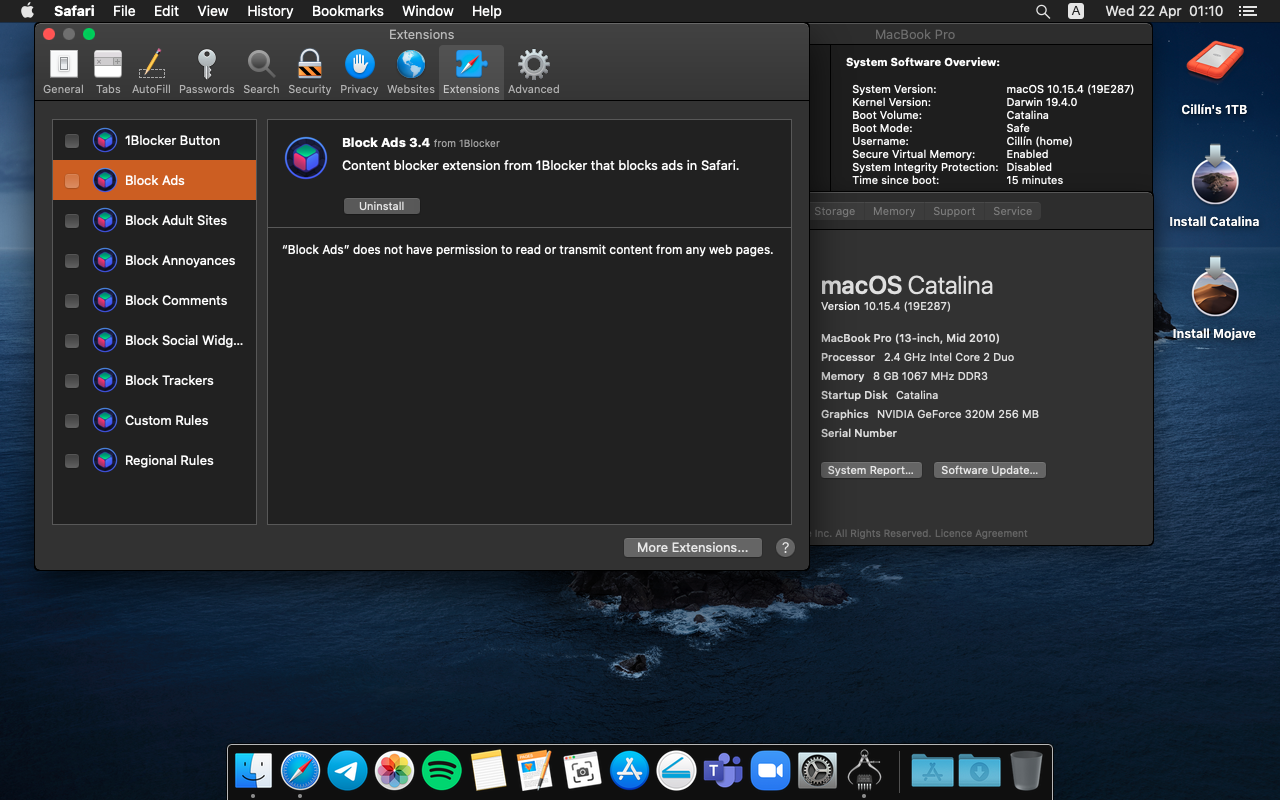Enable the Block Annoyances checkbox
Image resolution: width=1280 pixels, height=800 pixels.
click(72, 261)
